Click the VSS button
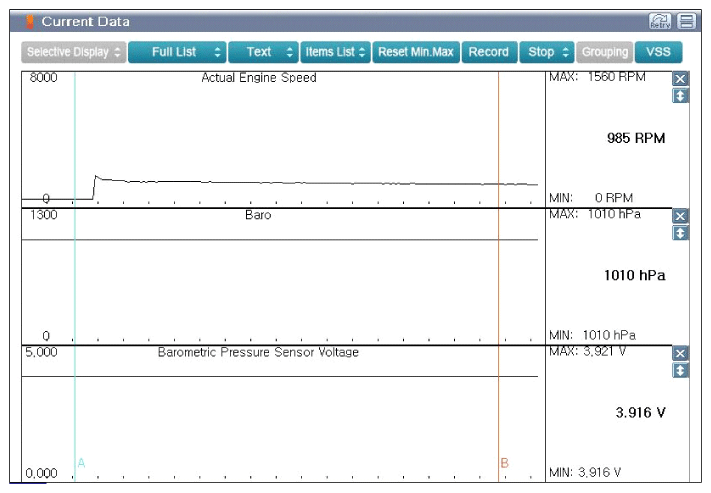 (658, 52)
